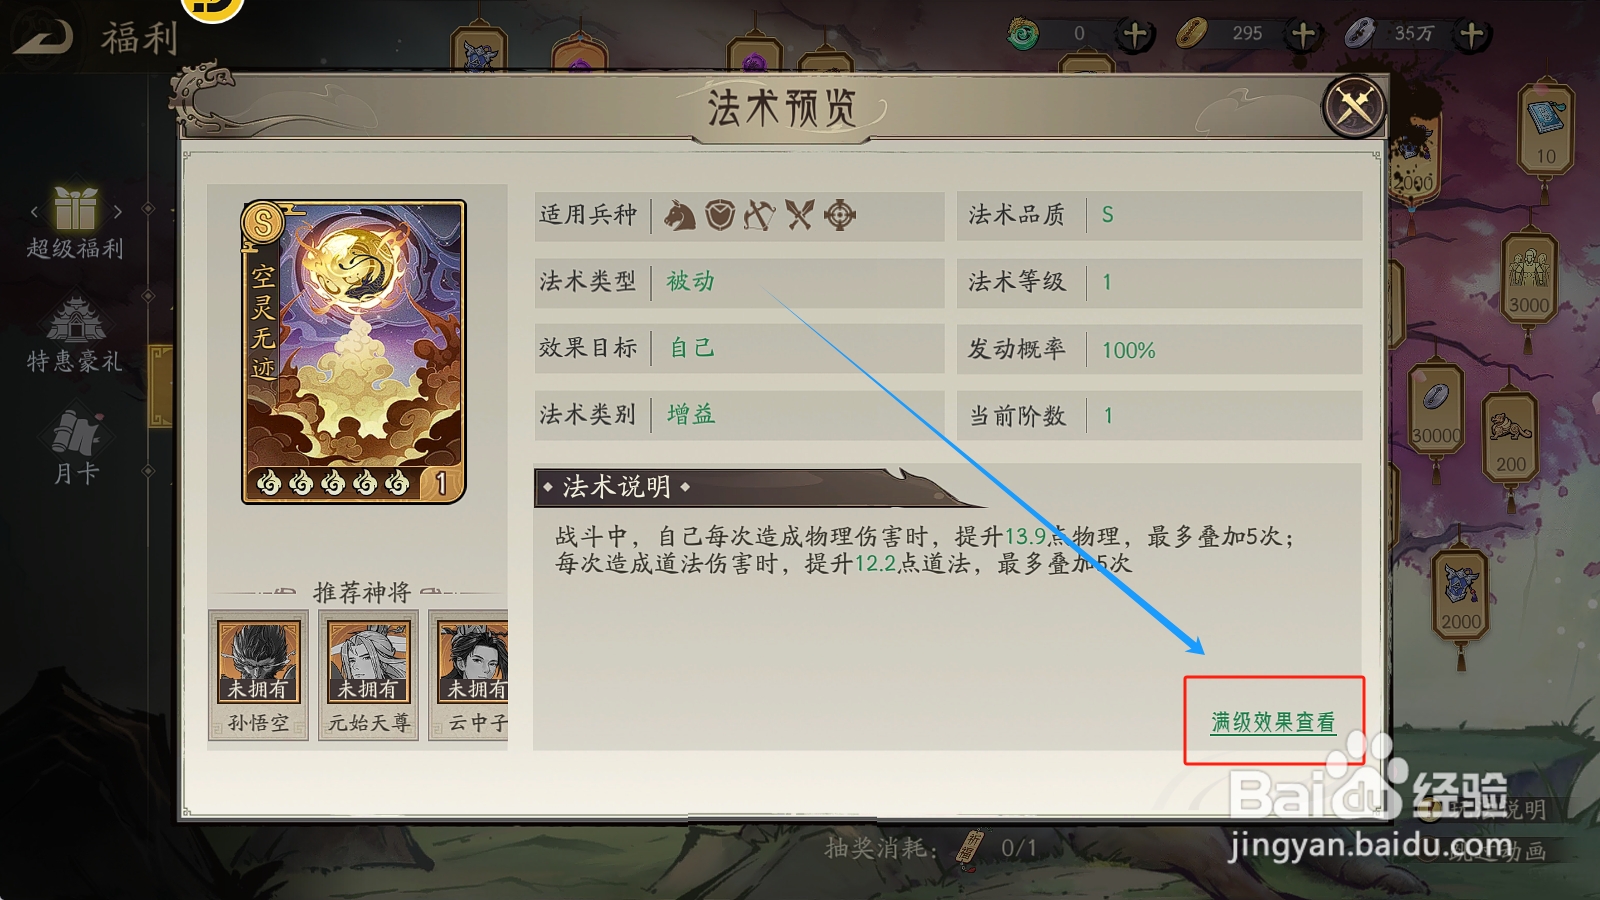Click the archer bow troop-type icon
Image resolution: width=1600 pixels, height=900 pixels.
click(759, 215)
